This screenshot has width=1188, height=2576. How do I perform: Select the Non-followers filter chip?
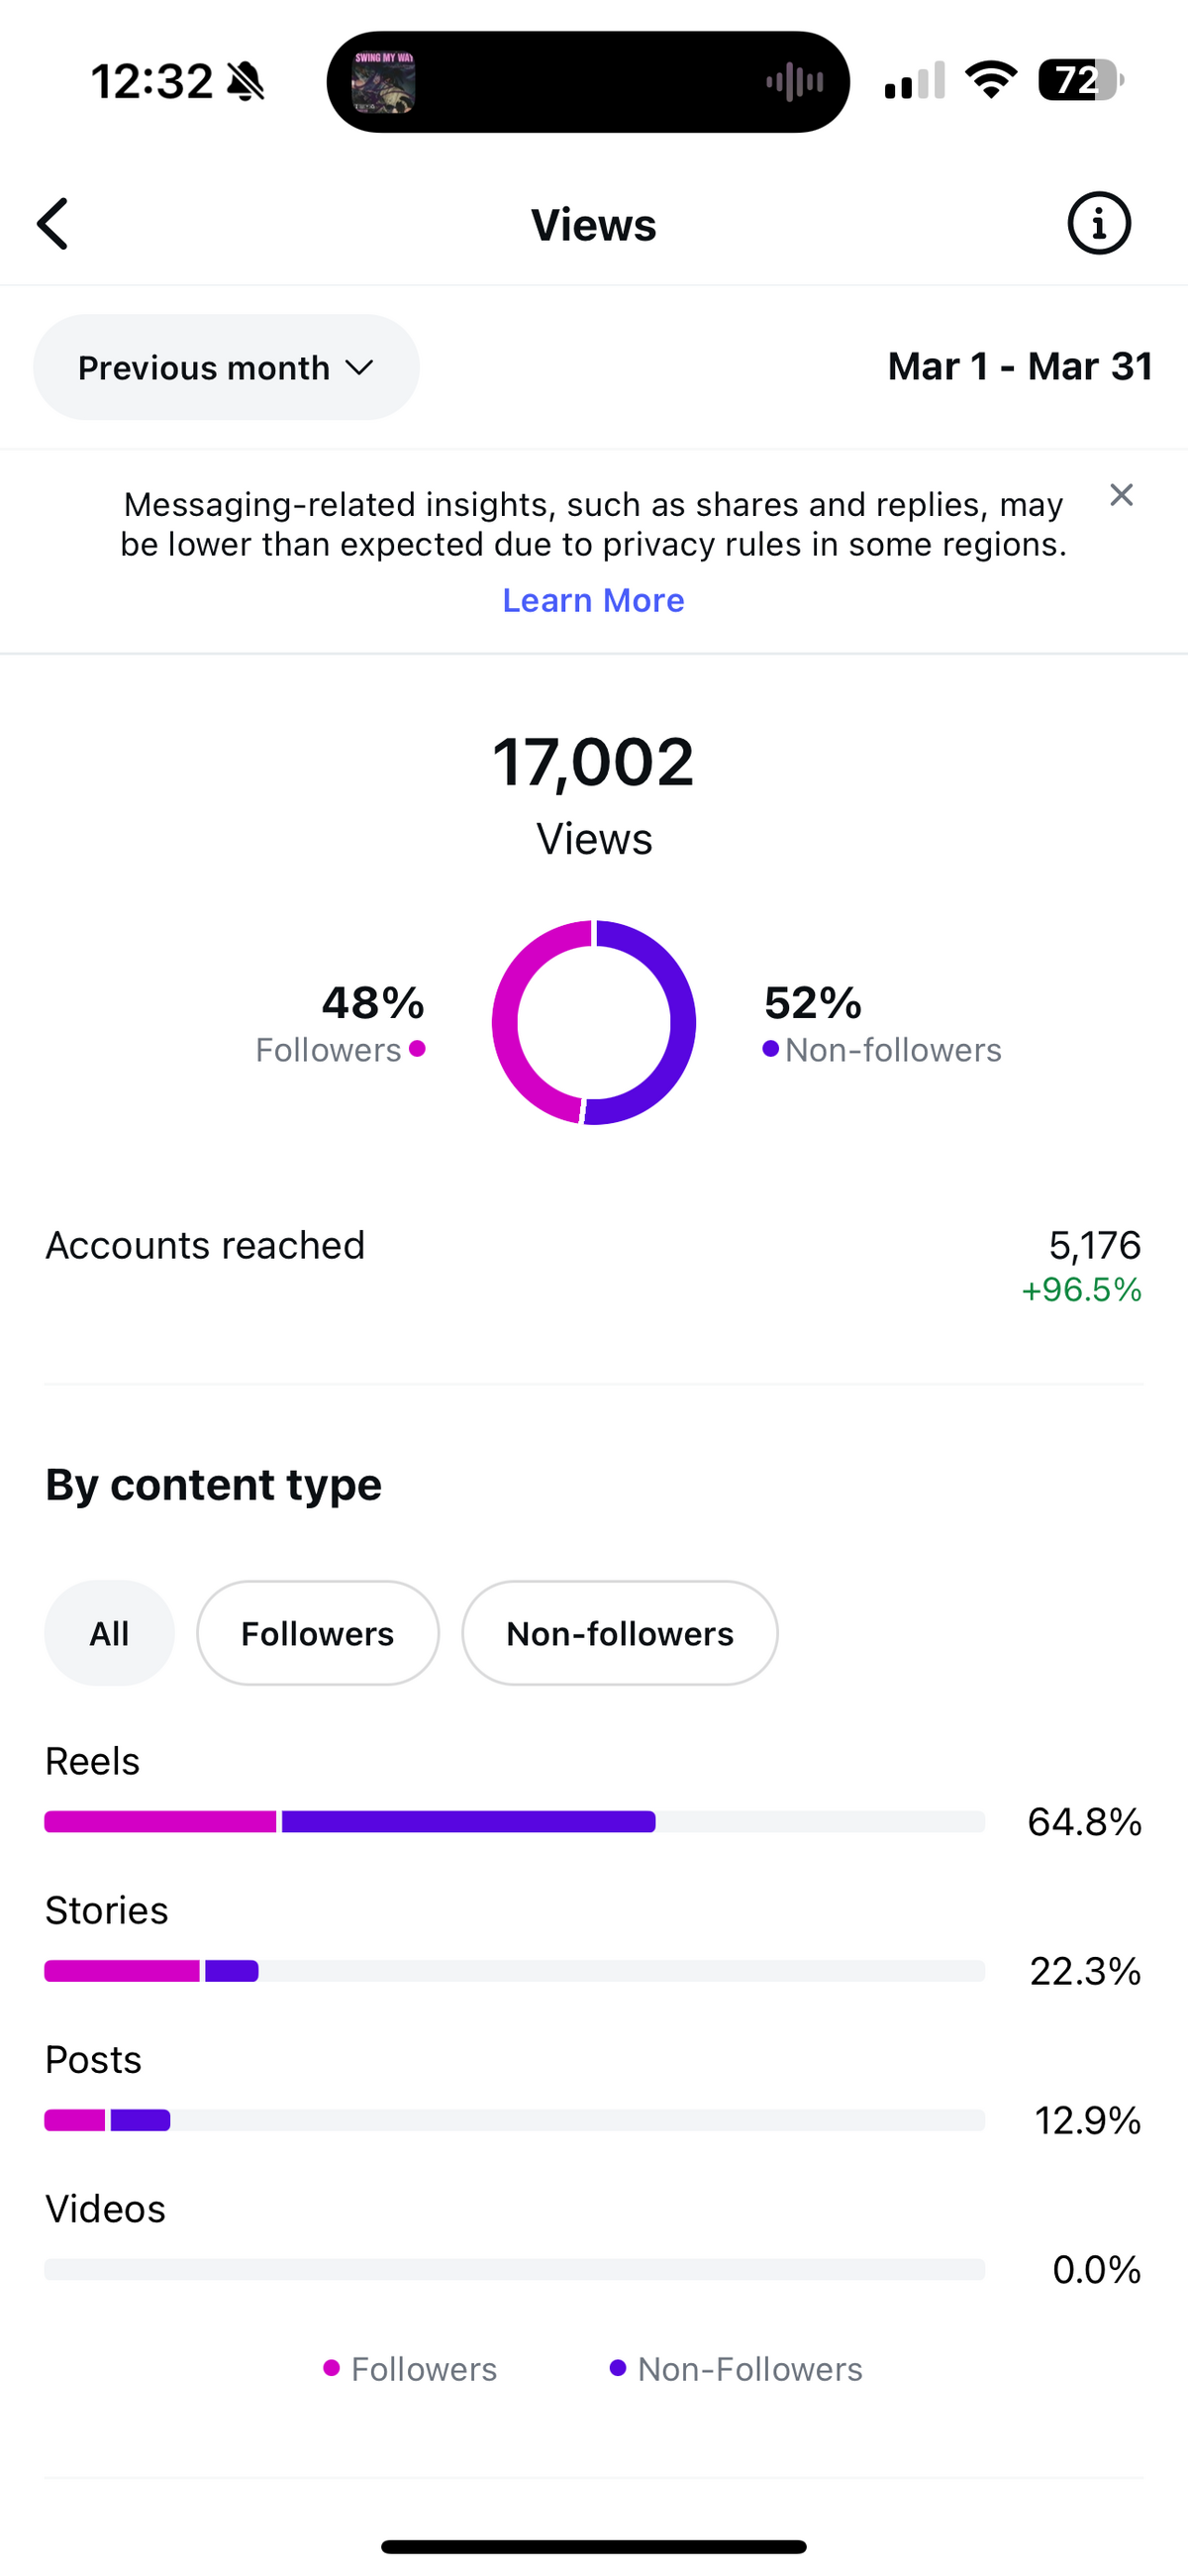click(619, 1633)
